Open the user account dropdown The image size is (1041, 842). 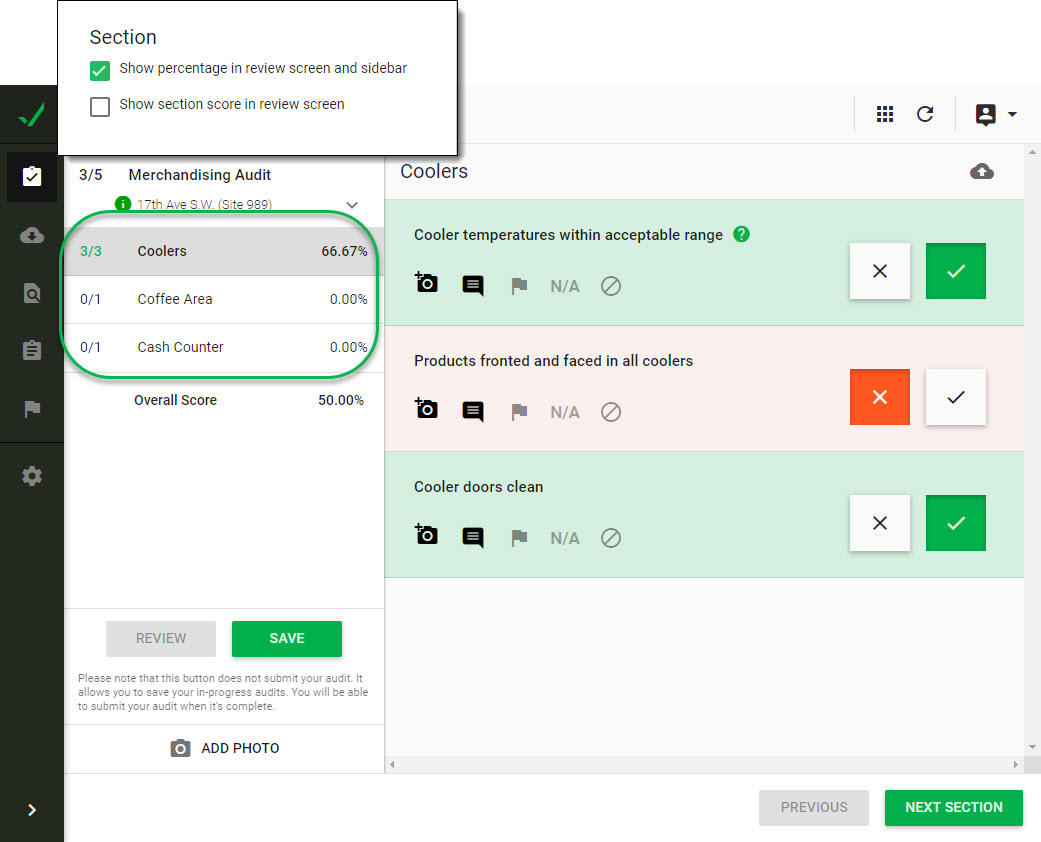[995, 114]
